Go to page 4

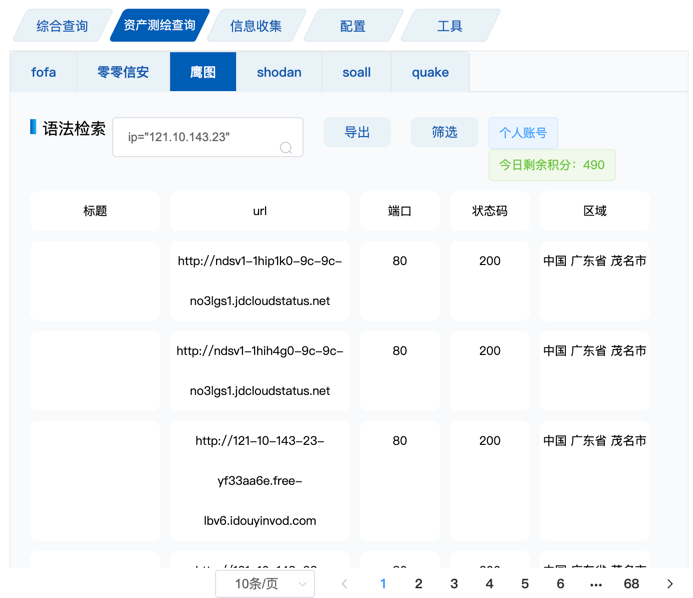(x=489, y=584)
